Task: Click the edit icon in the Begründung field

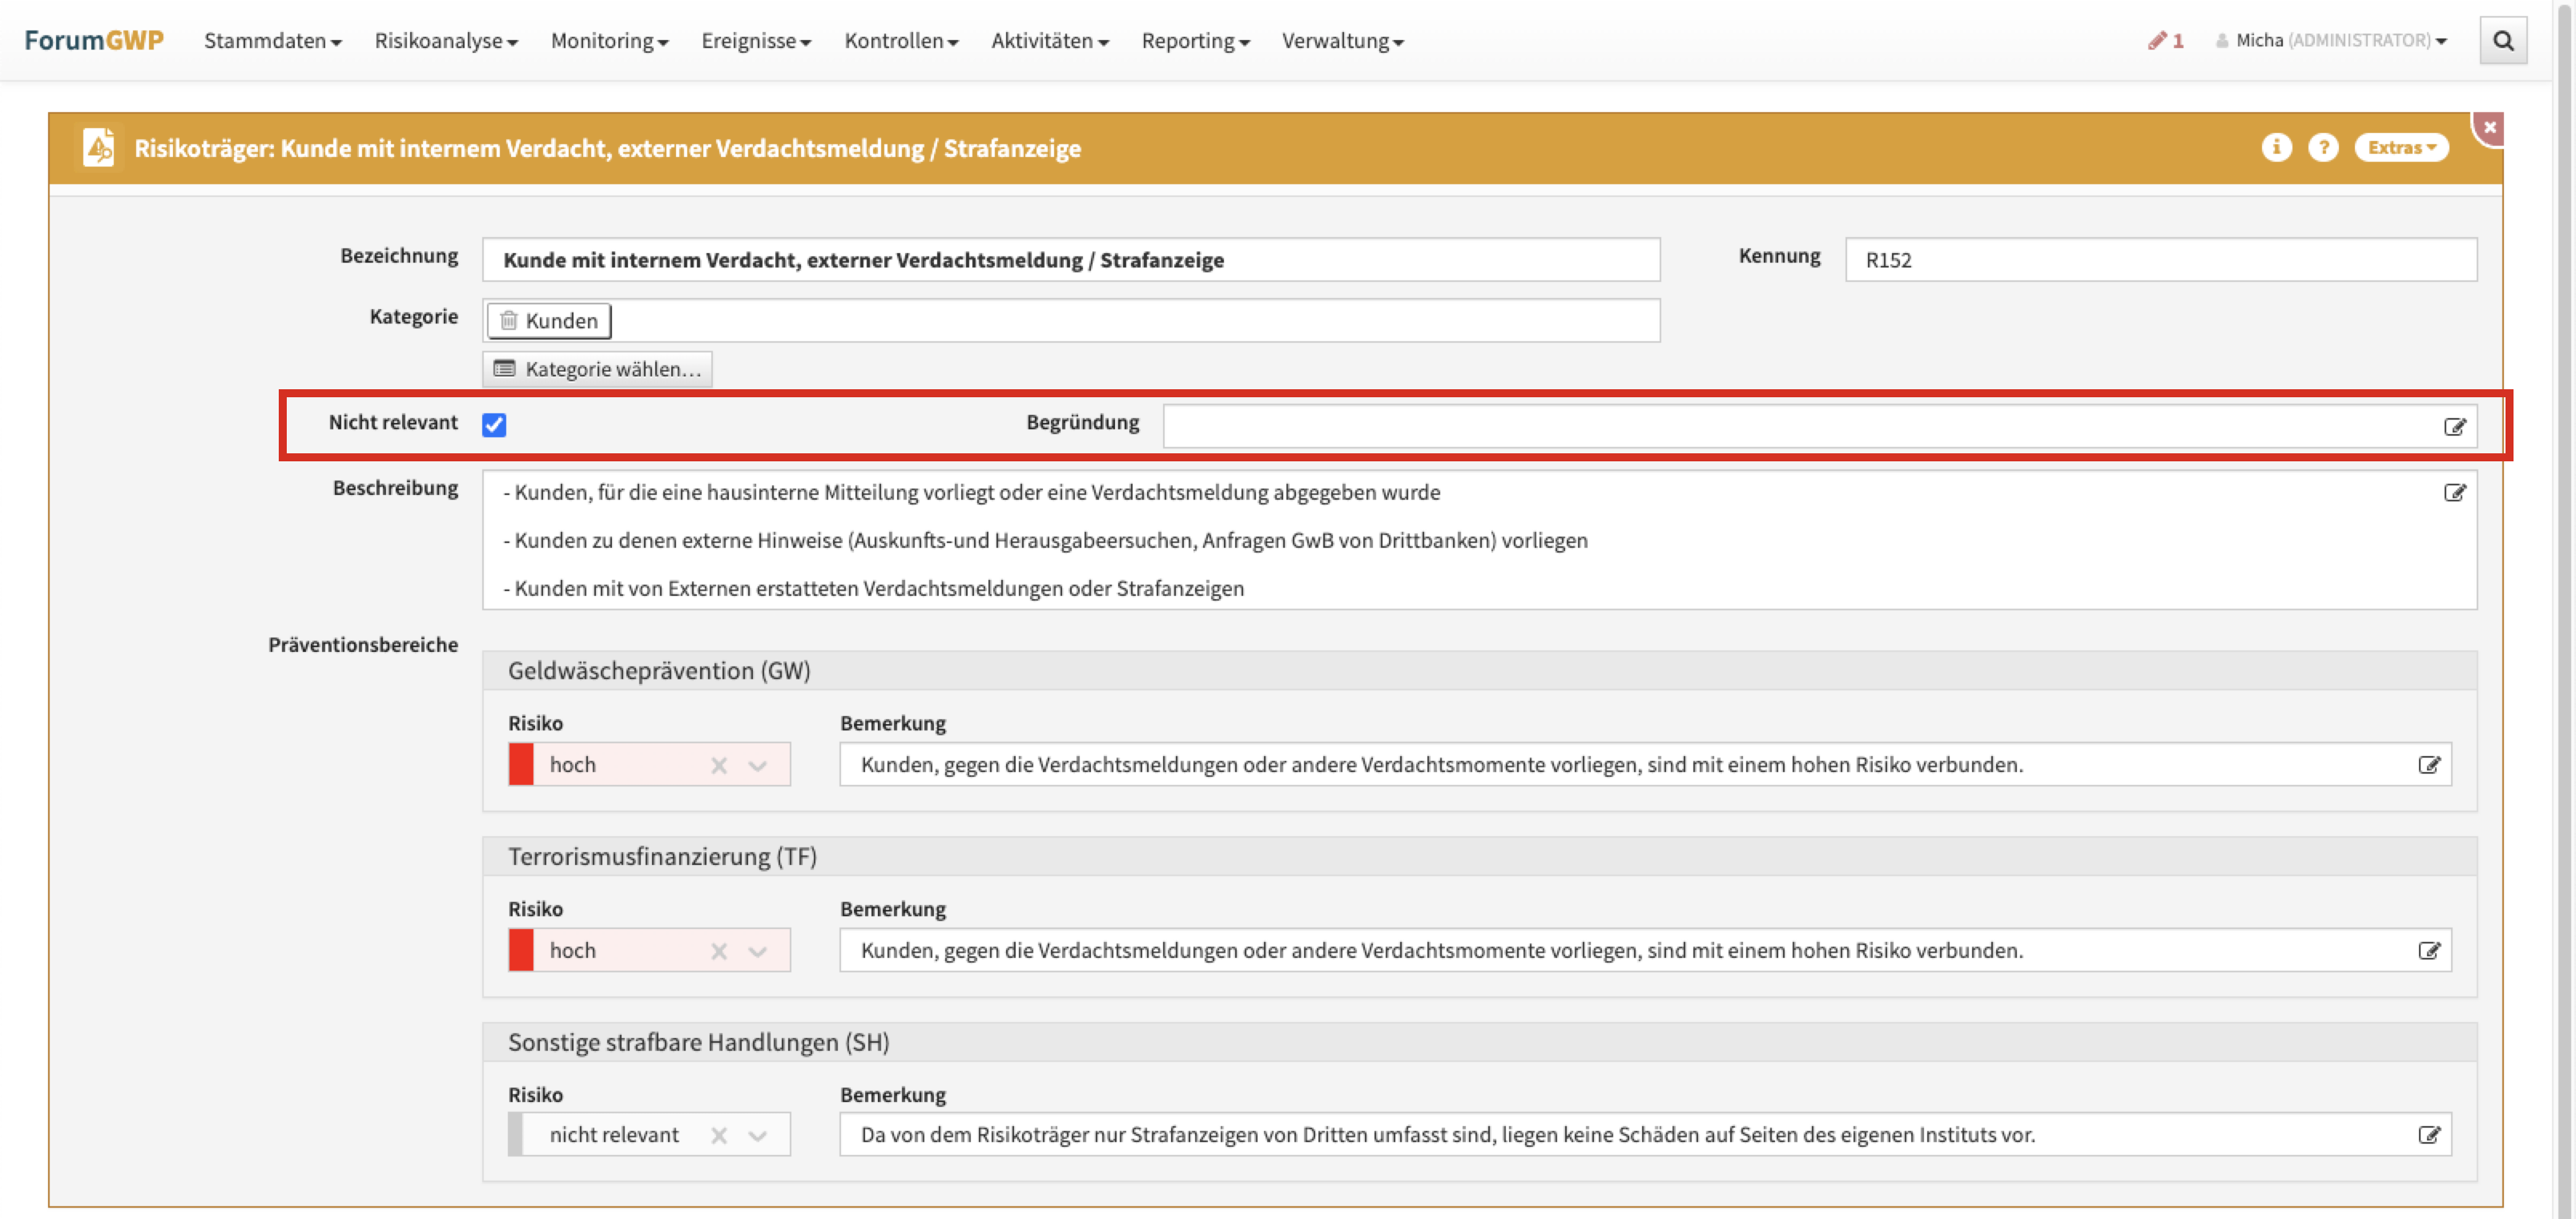Action: pyautogui.click(x=2454, y=427)
